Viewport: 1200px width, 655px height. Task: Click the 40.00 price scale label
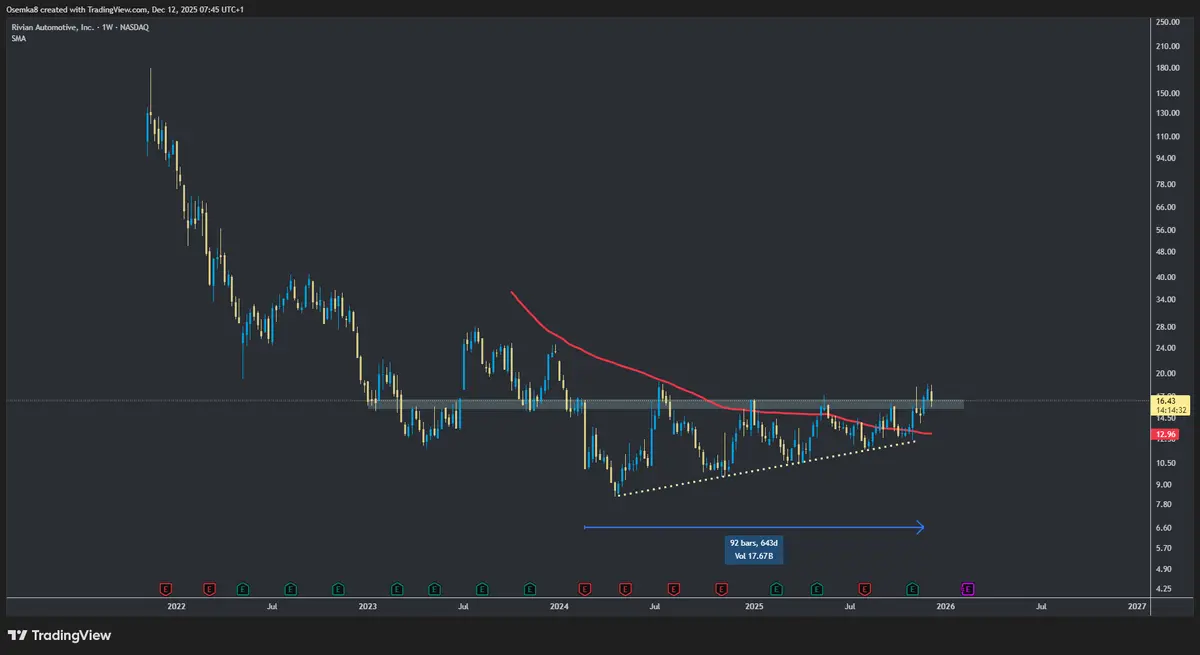[x=1166, y=277]
